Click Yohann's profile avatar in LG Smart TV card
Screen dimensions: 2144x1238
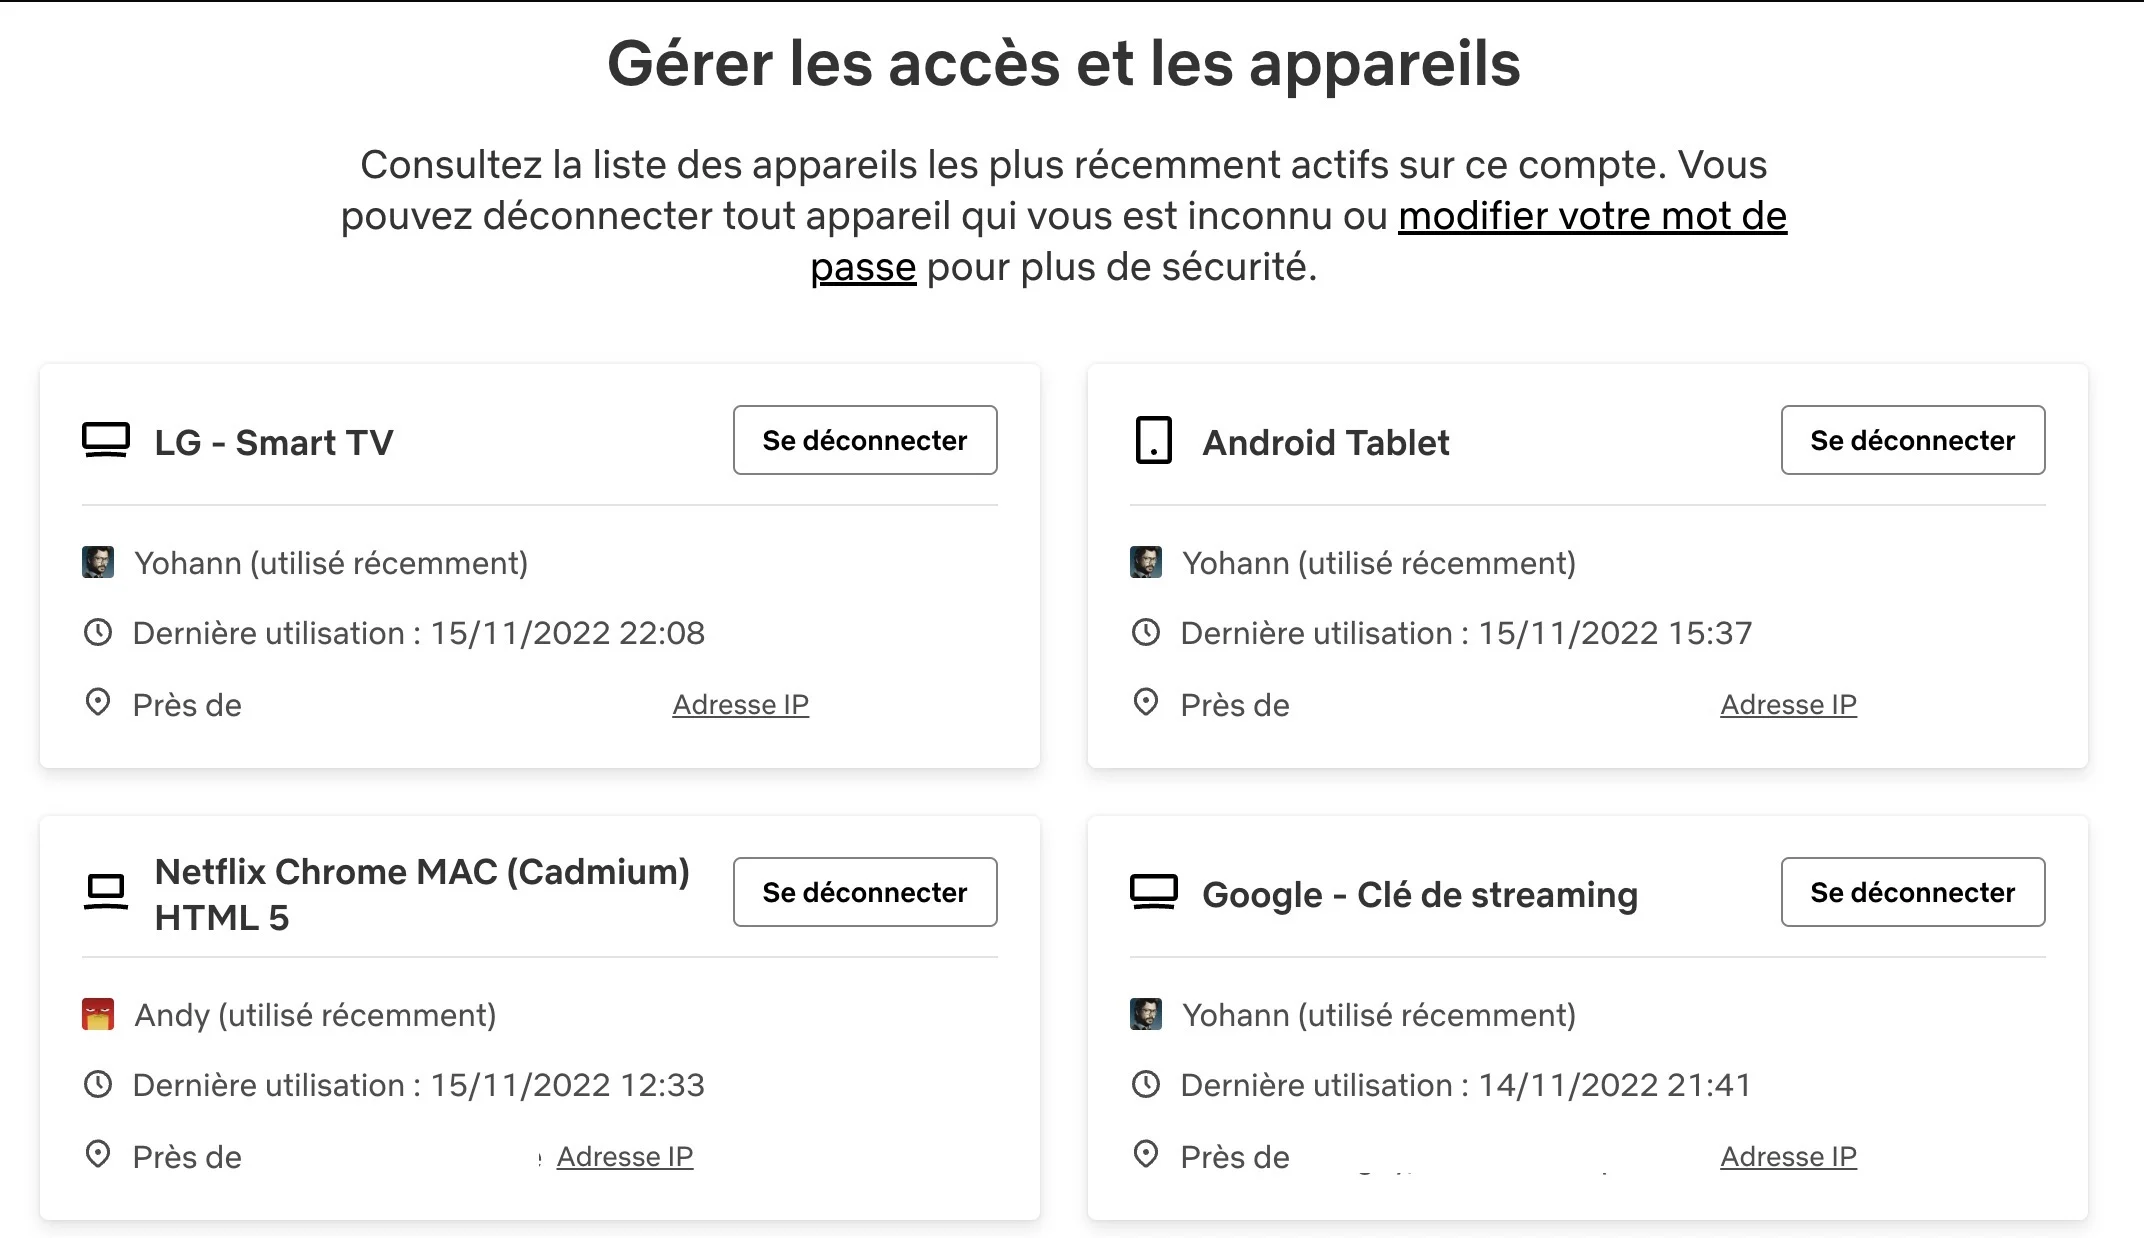(x=98, y=562)
